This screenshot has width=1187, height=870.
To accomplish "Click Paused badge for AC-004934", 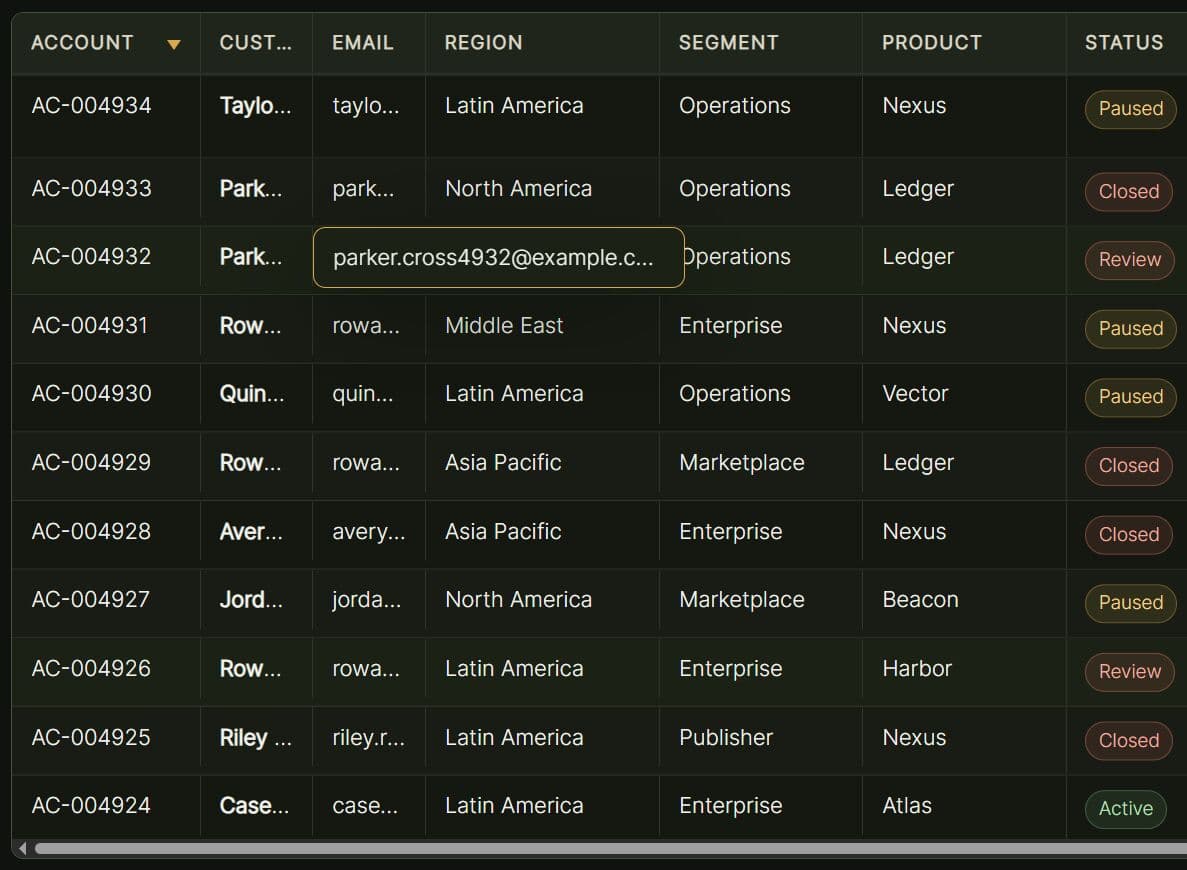I will click(x=1130, y=109).
